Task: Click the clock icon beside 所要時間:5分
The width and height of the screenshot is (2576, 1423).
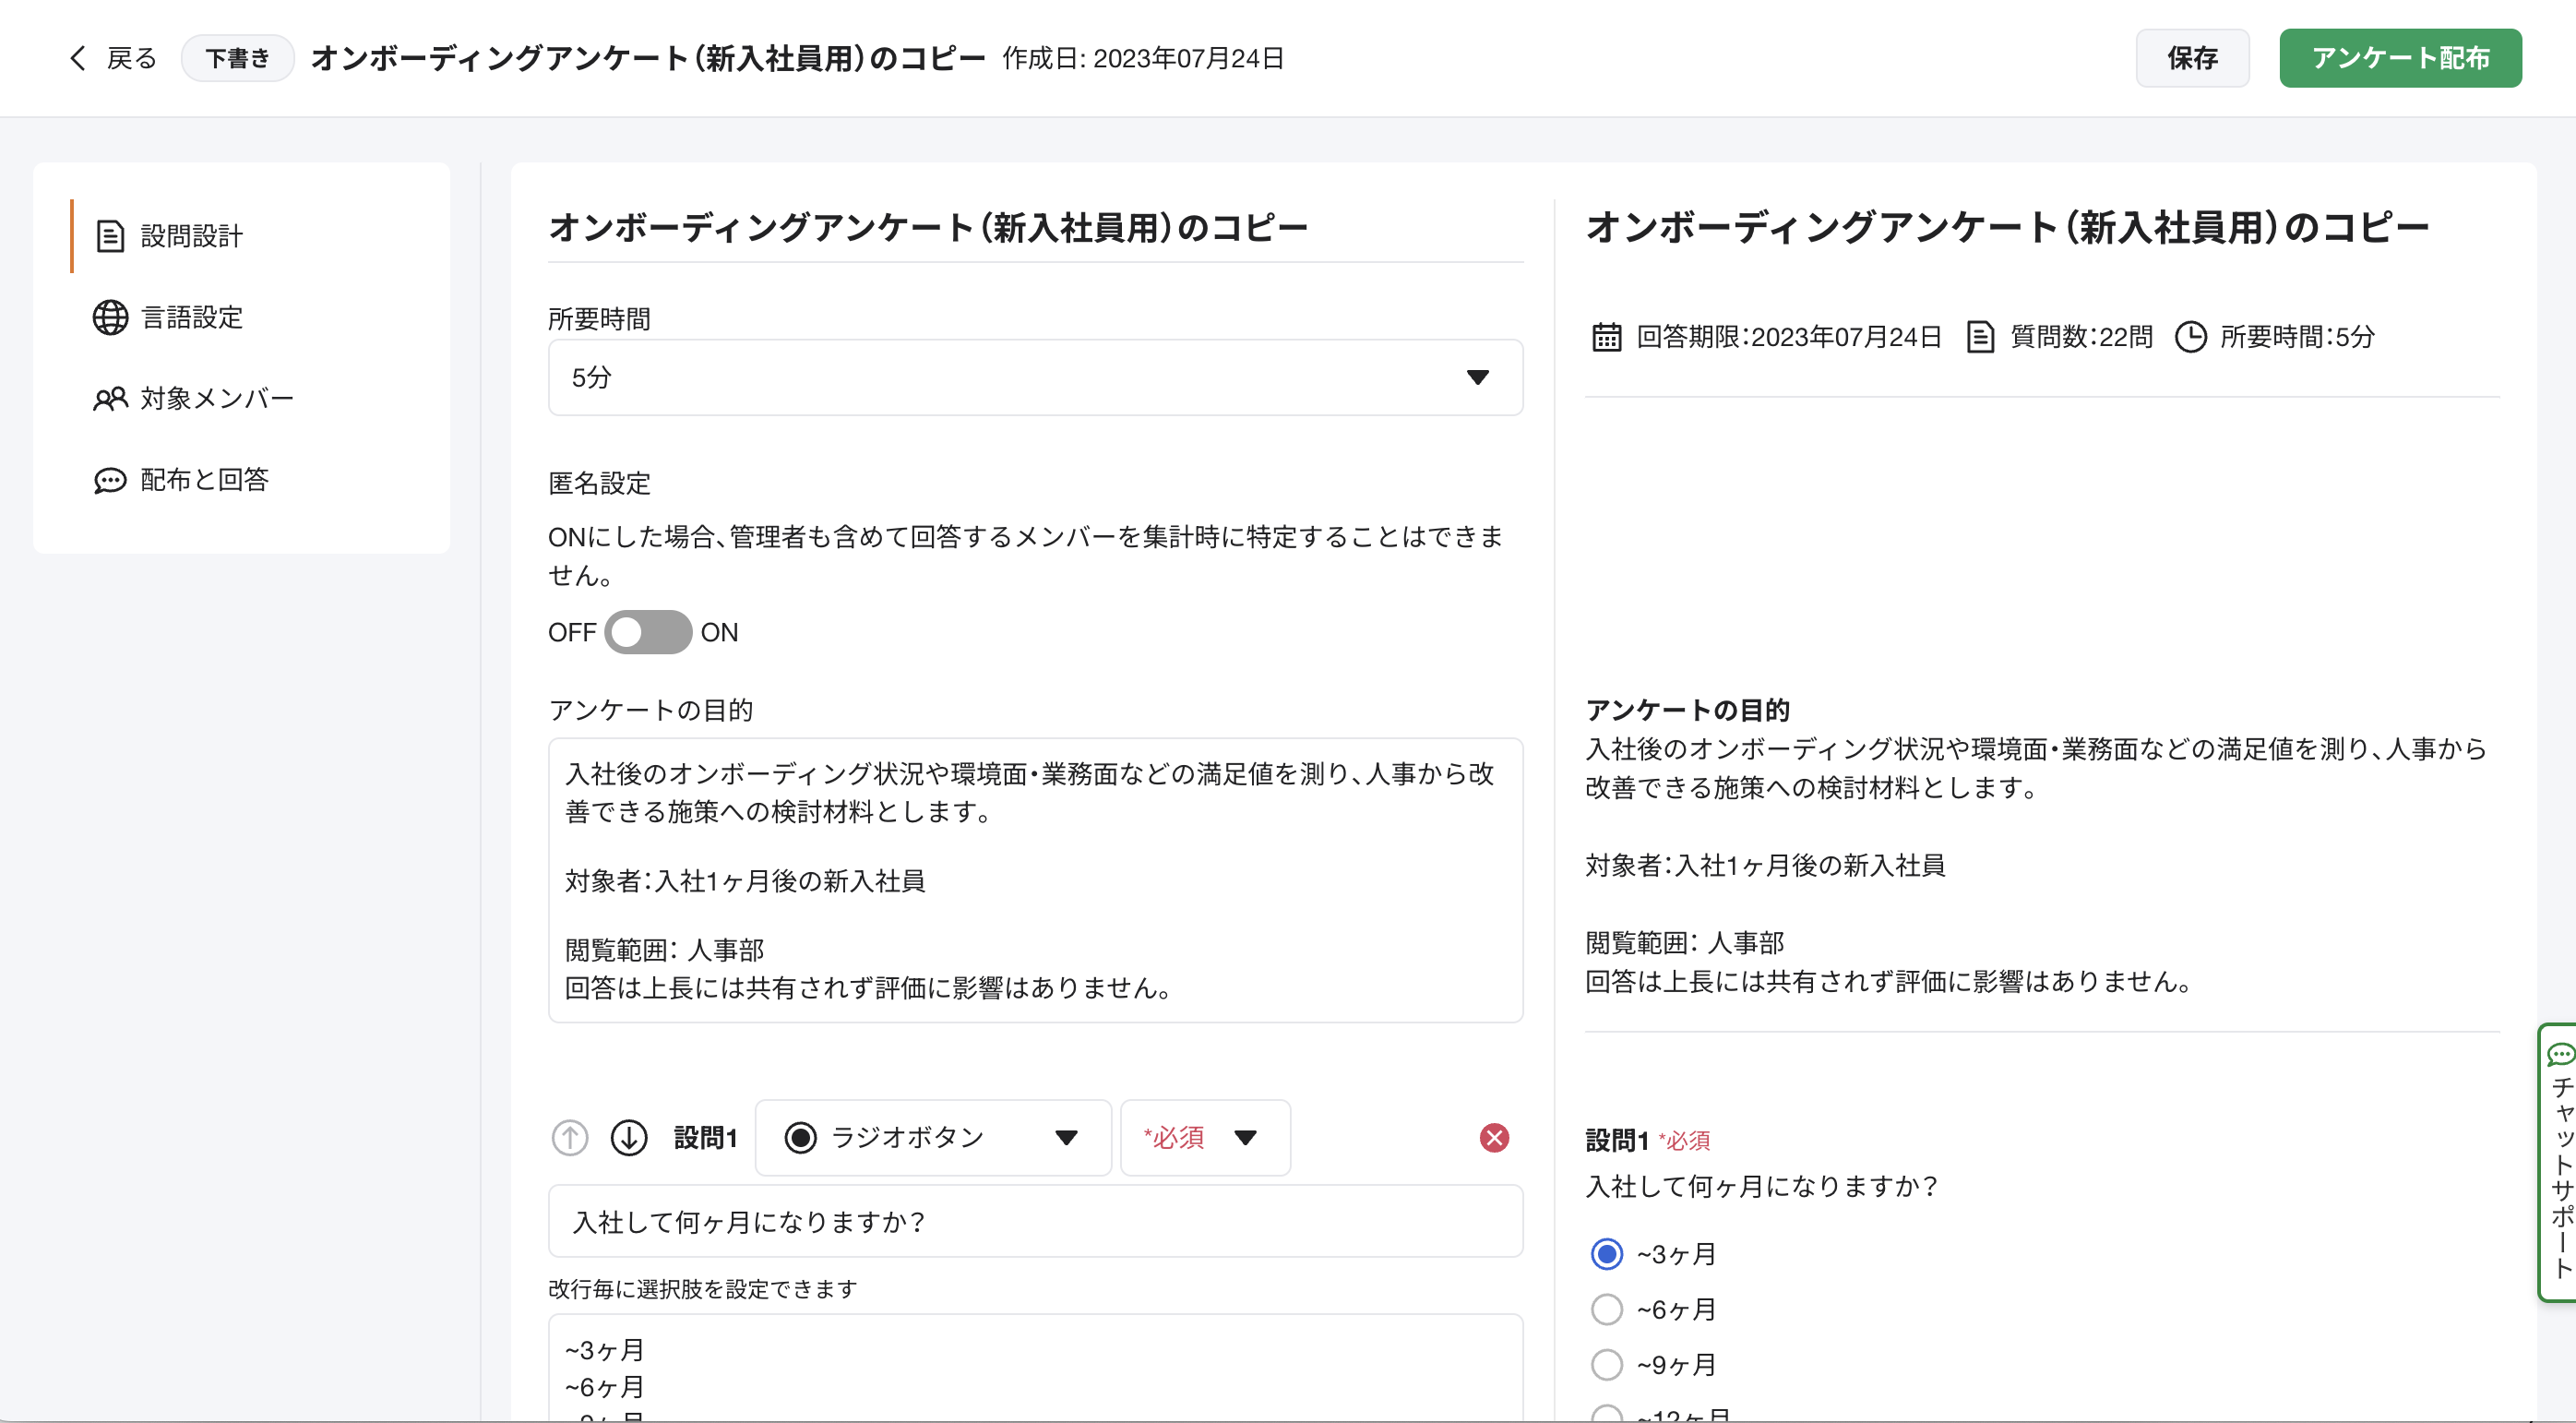Action: [2190, 337]
